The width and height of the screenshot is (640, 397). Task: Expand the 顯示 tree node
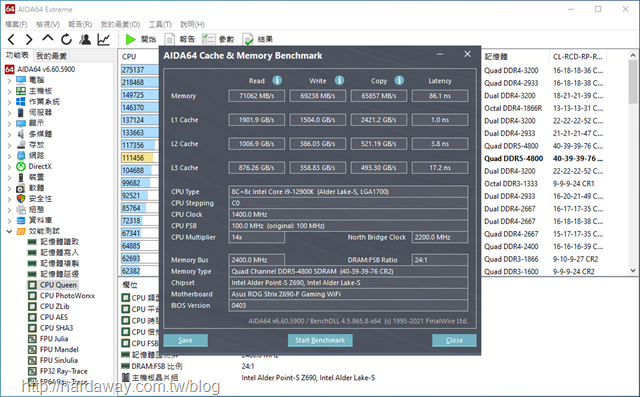(x=9, y=124)
